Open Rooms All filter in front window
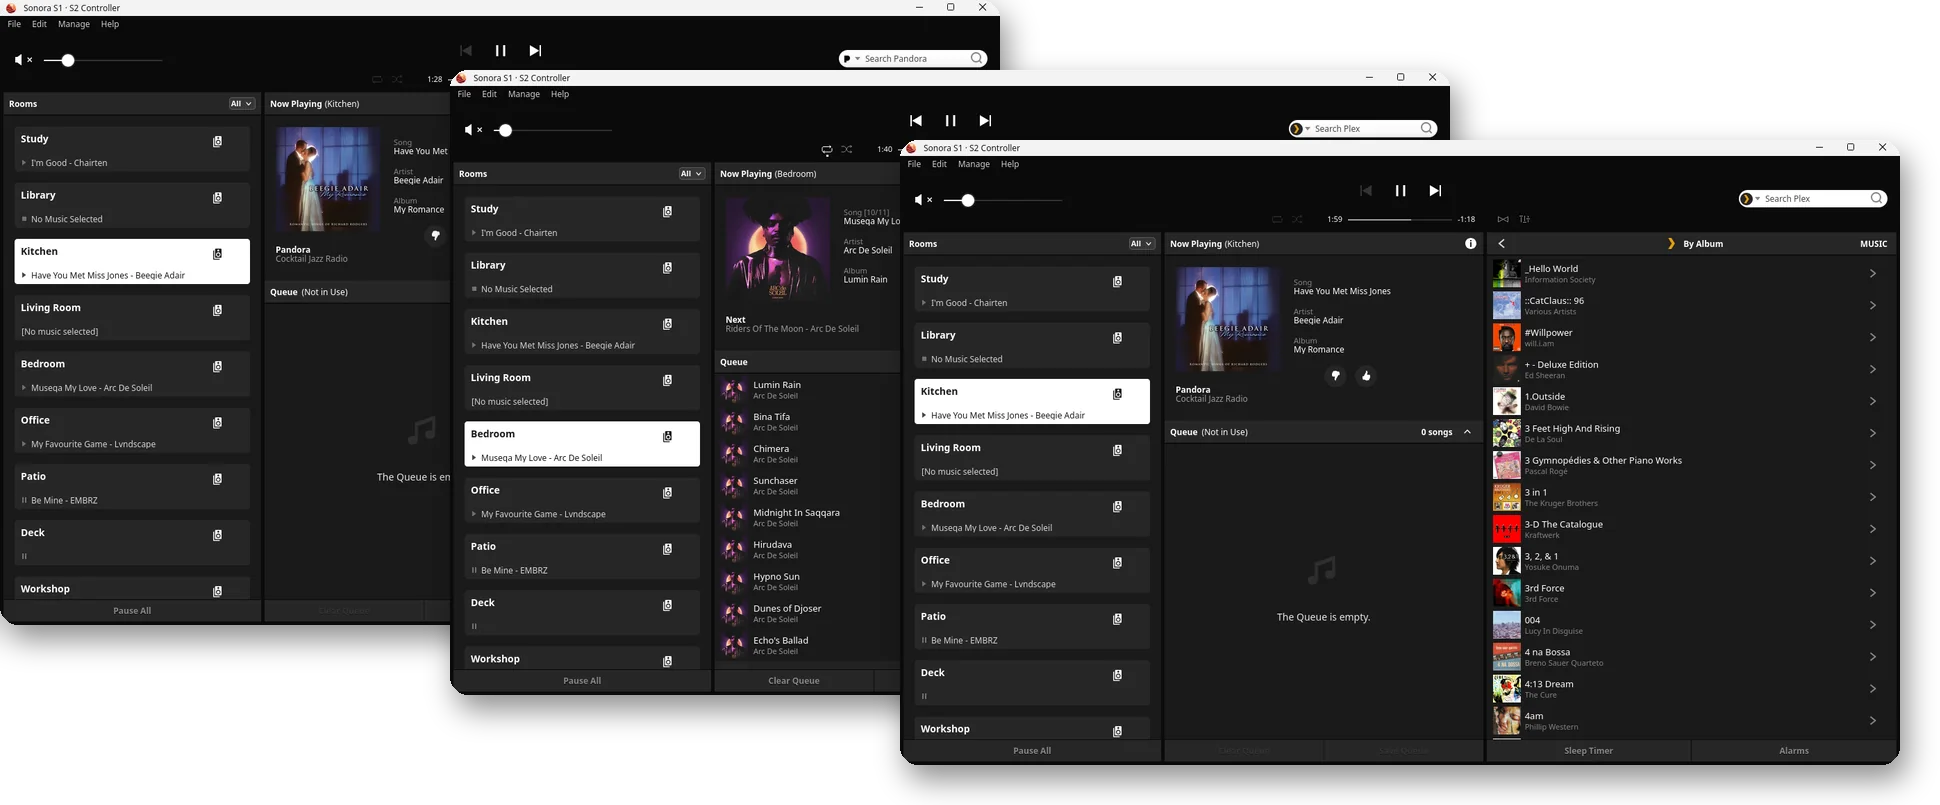The height and width of the screenshot is (805, 1940). pyautogui.click(x=1141, y=244)
